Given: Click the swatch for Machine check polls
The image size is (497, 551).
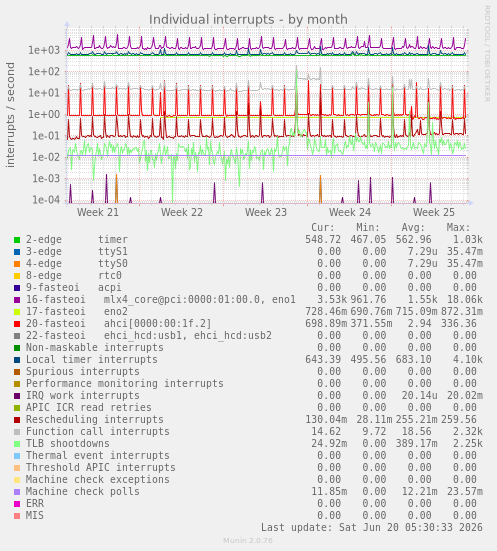Looking at the screenshot, I should [17, 492].
